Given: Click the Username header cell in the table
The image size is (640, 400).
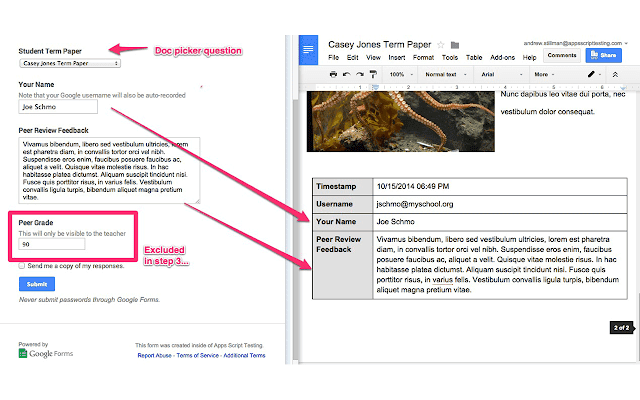Looking at the screenshot, I should 342,204.
